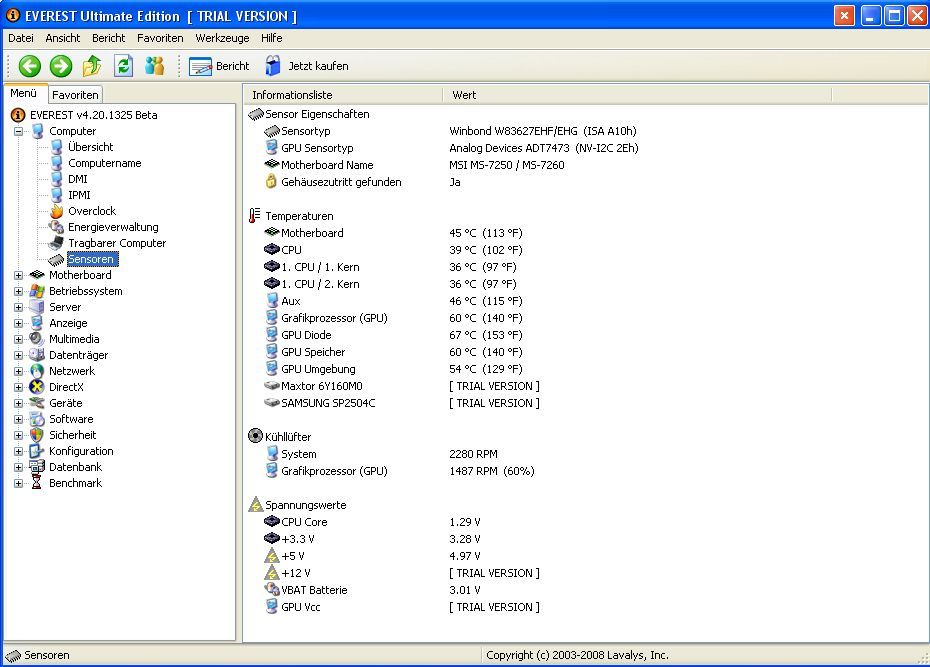Select EVEREST v4.20.1325 Beta root item
This screenshot has height=667, width=930.
(94, 115)
